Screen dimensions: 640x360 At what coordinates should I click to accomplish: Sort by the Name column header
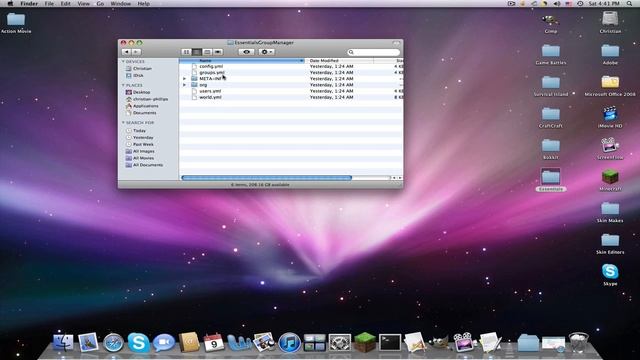click(242, 60)
